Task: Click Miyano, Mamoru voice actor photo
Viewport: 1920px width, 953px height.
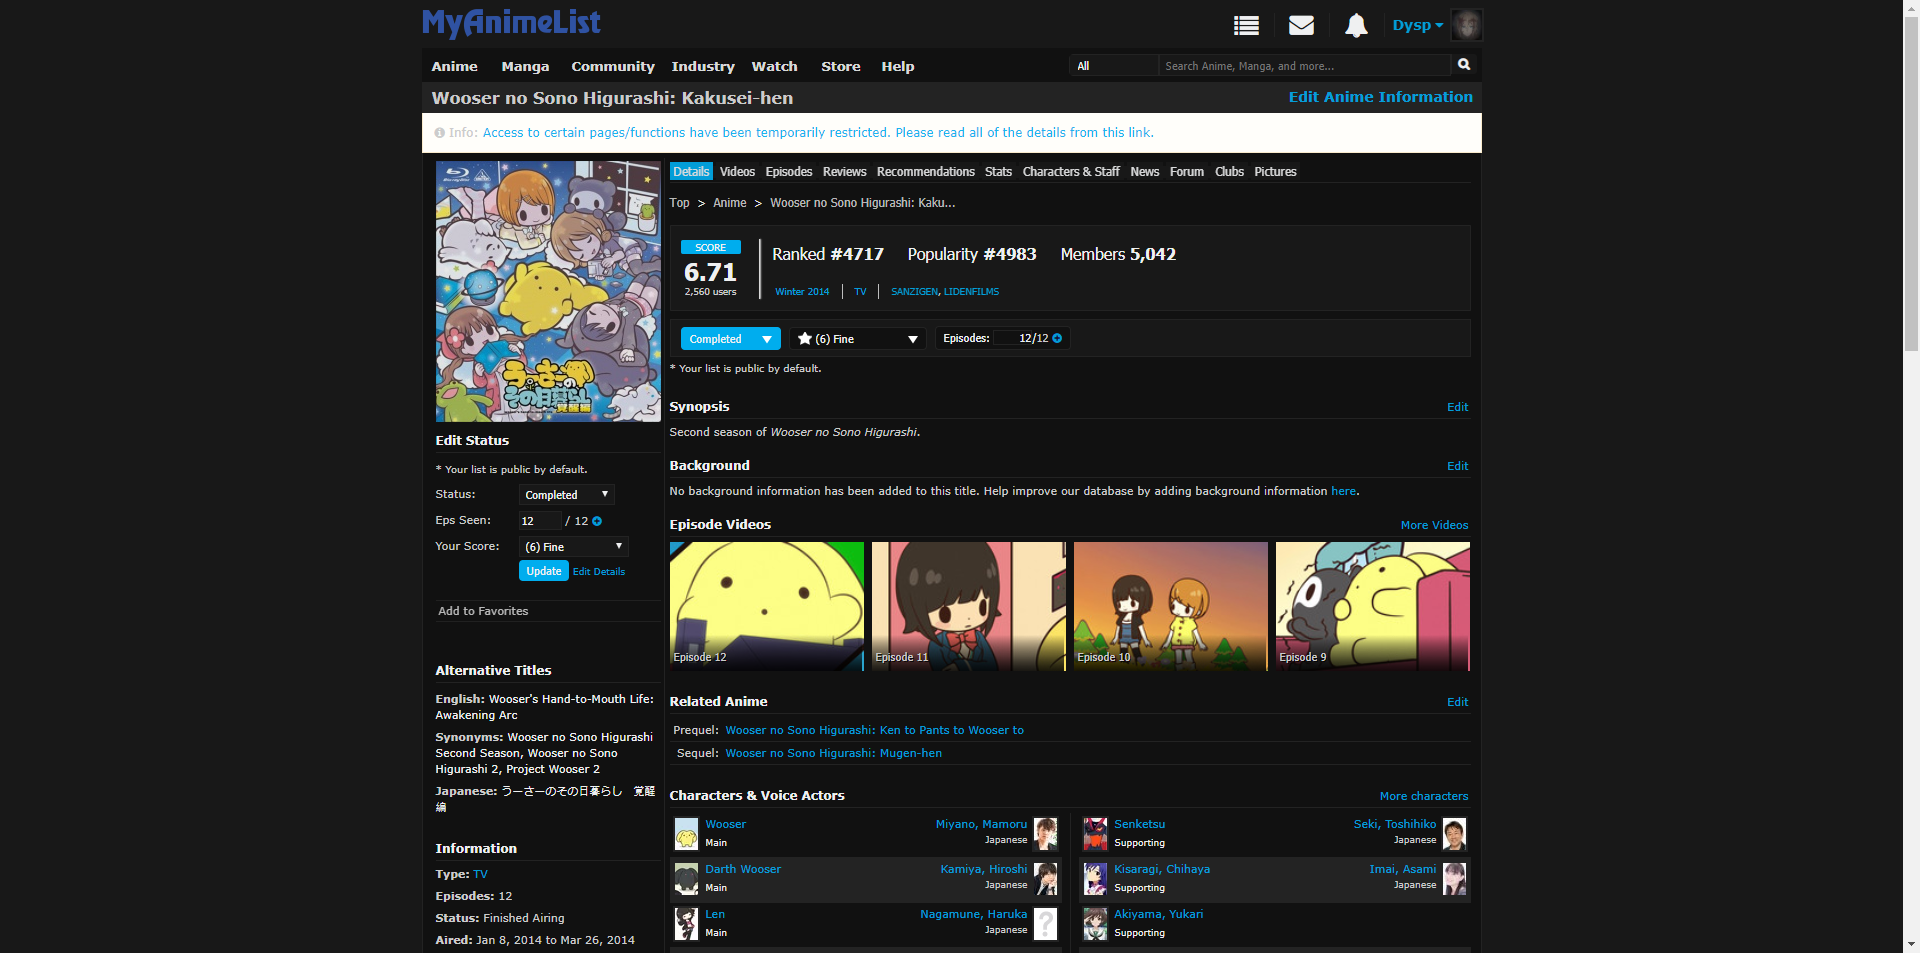Action: click(1045, 834)
